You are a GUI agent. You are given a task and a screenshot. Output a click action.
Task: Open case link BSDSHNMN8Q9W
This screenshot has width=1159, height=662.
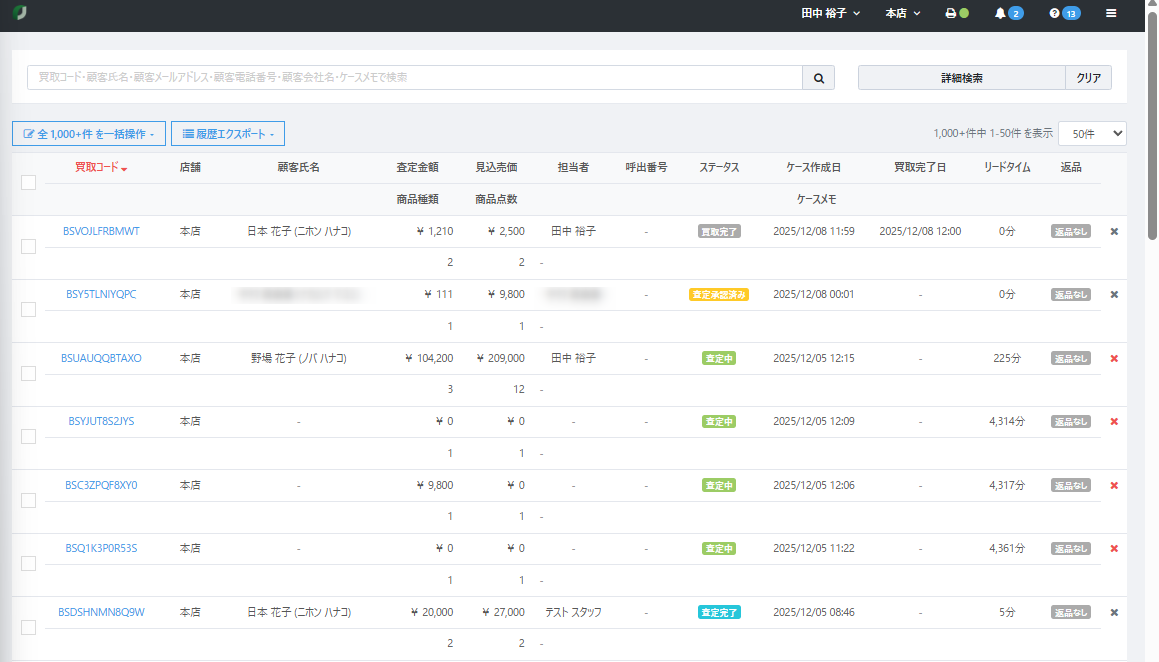[101, 612]
